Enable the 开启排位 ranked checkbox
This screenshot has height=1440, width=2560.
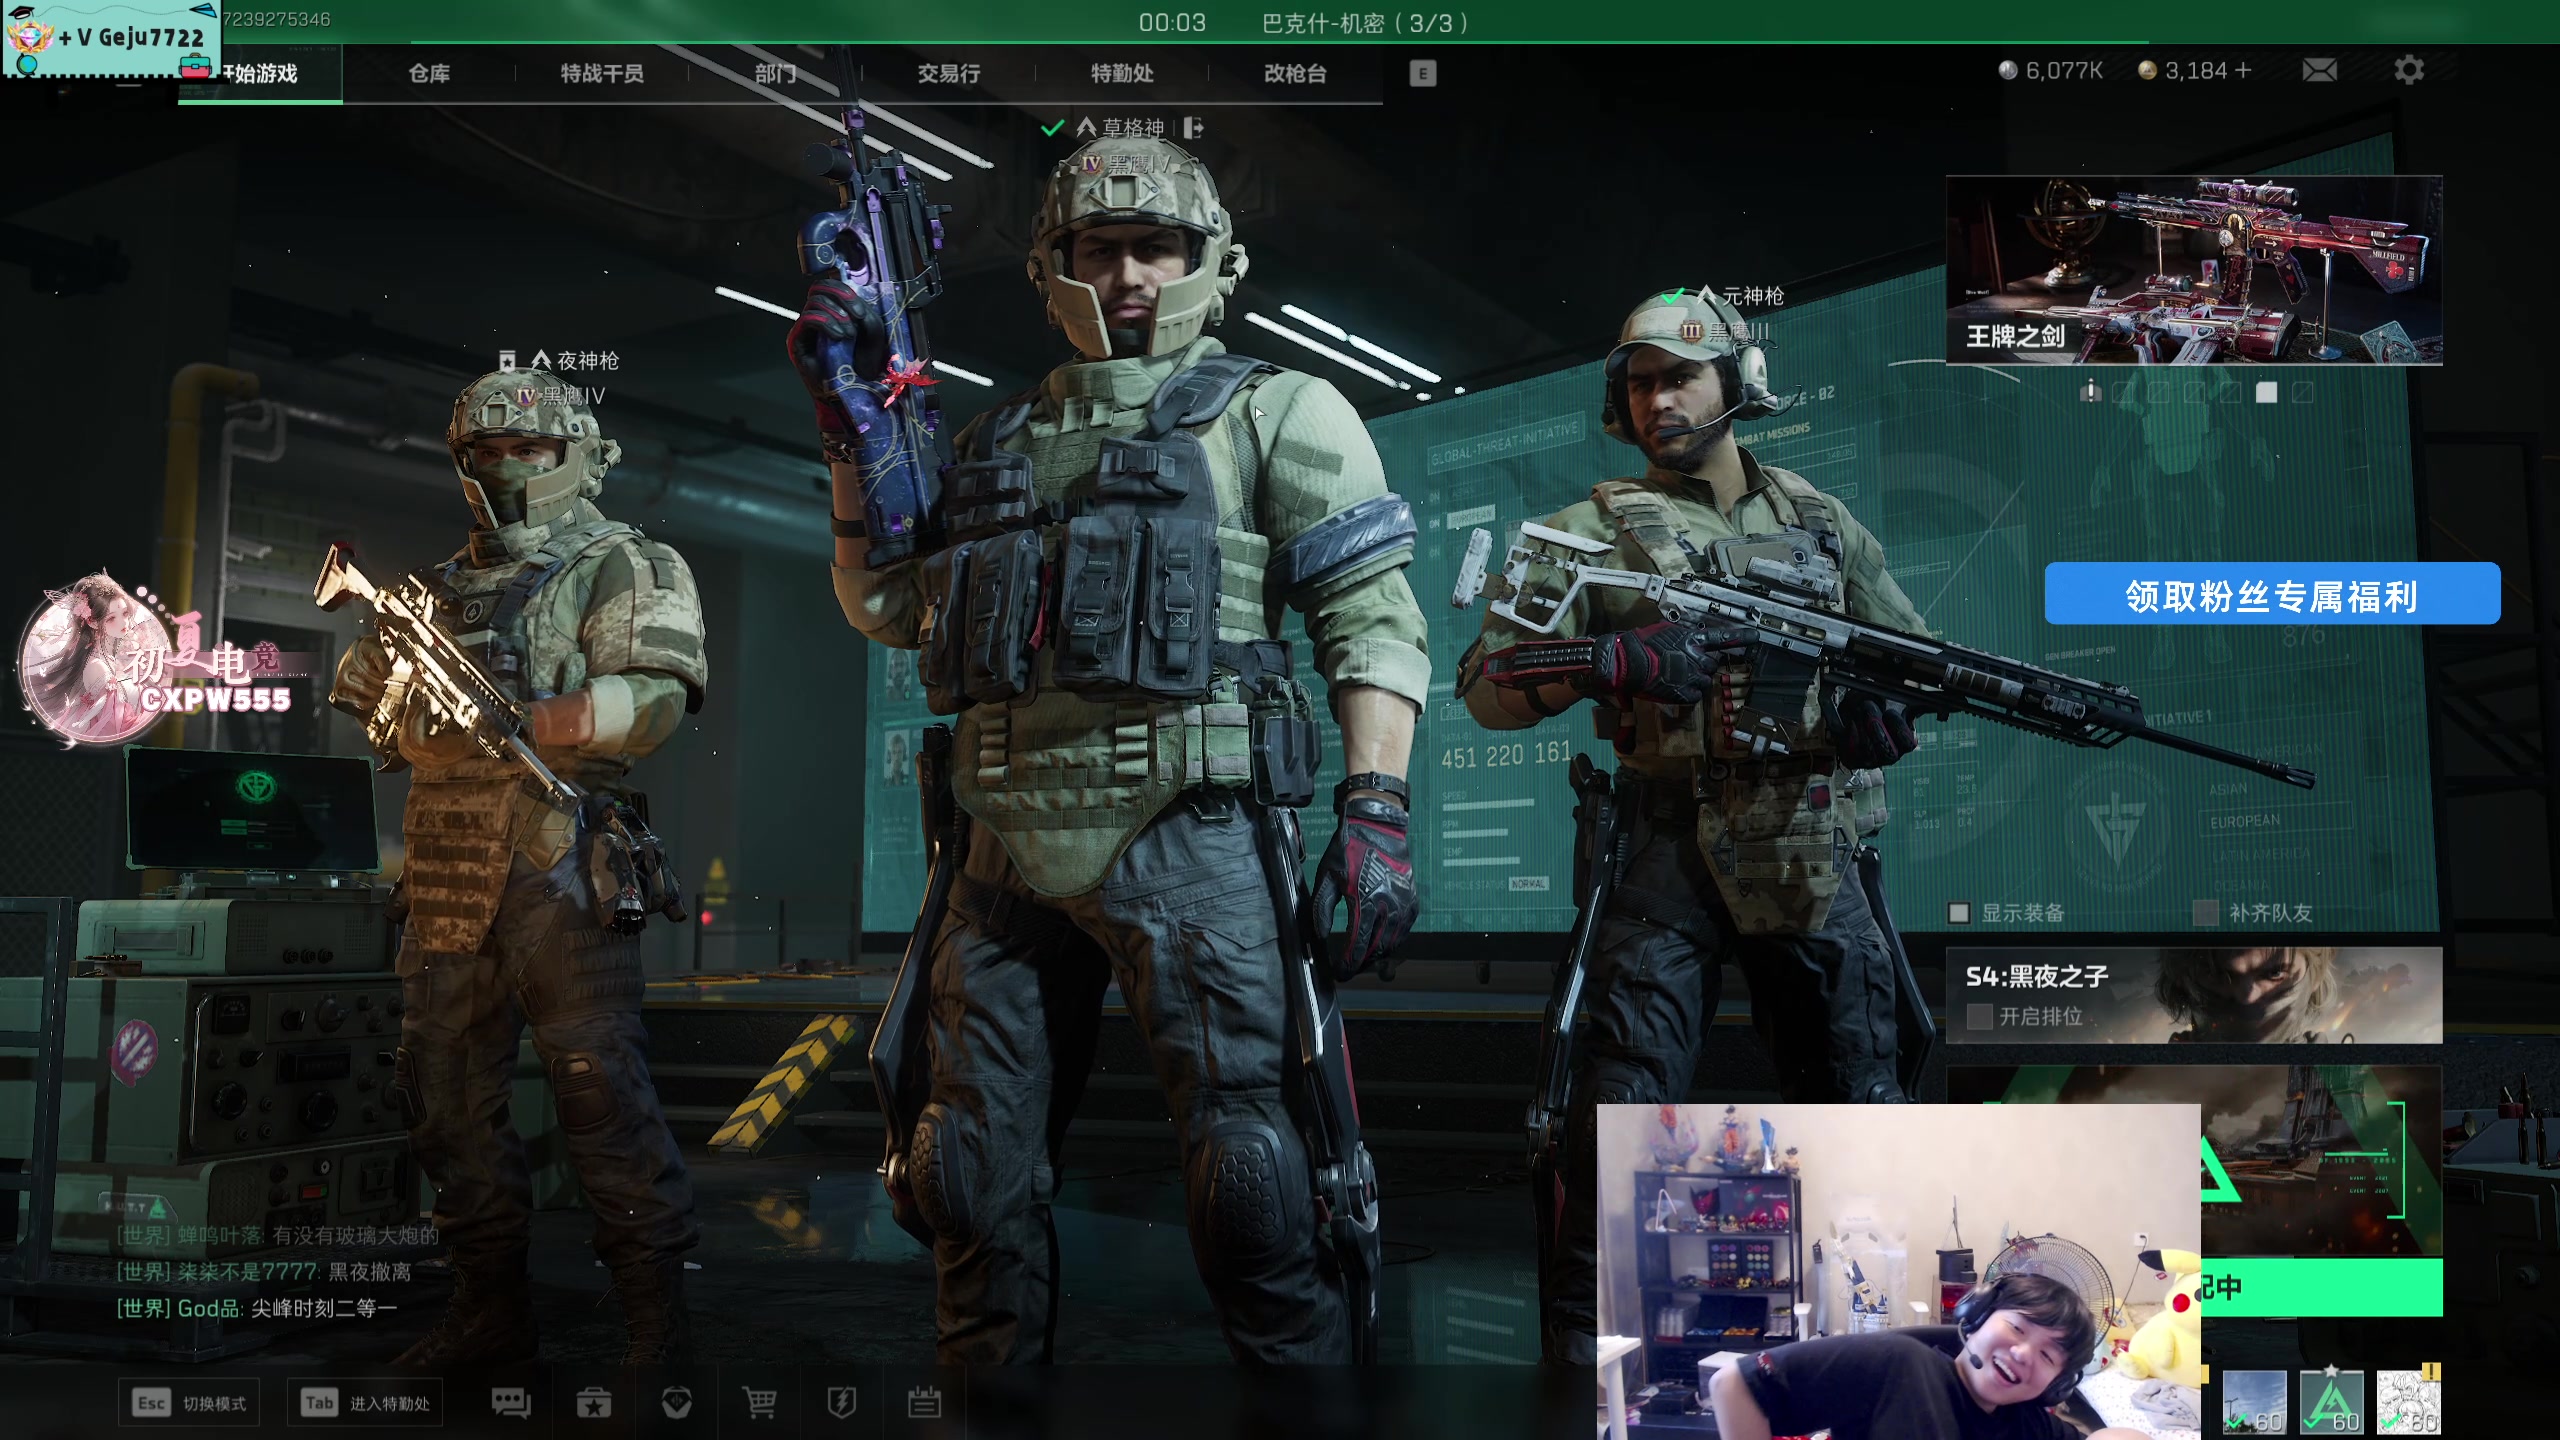1979,1017
